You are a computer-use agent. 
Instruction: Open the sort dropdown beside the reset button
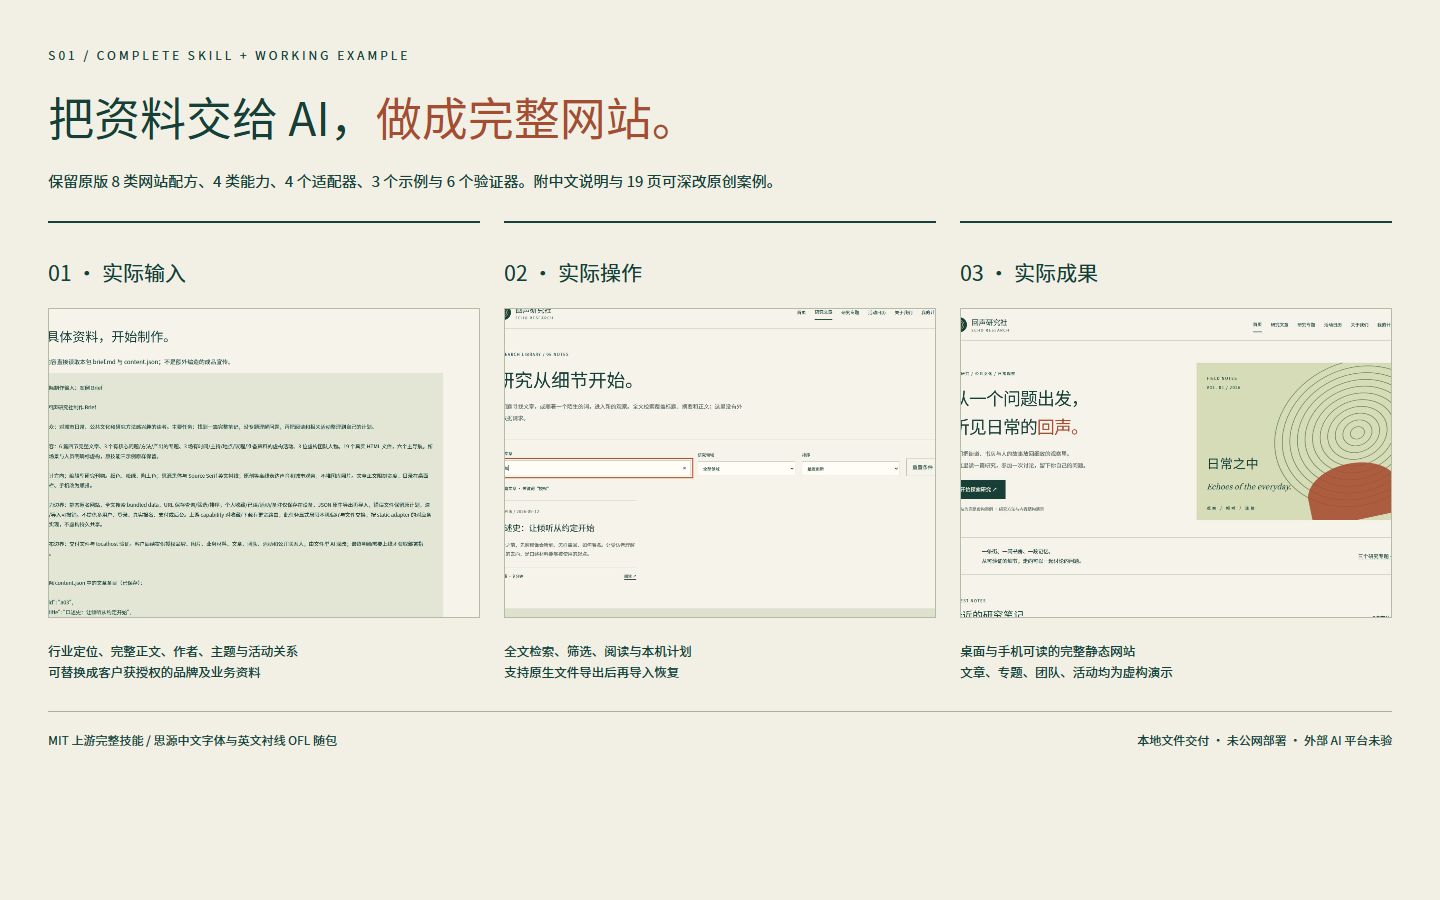click(x=851, y=468)
